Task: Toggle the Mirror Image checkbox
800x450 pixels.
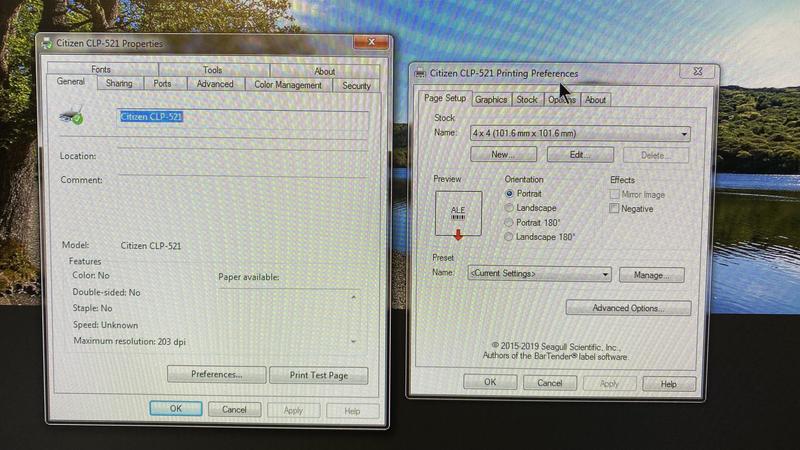Action: [614, 194]
